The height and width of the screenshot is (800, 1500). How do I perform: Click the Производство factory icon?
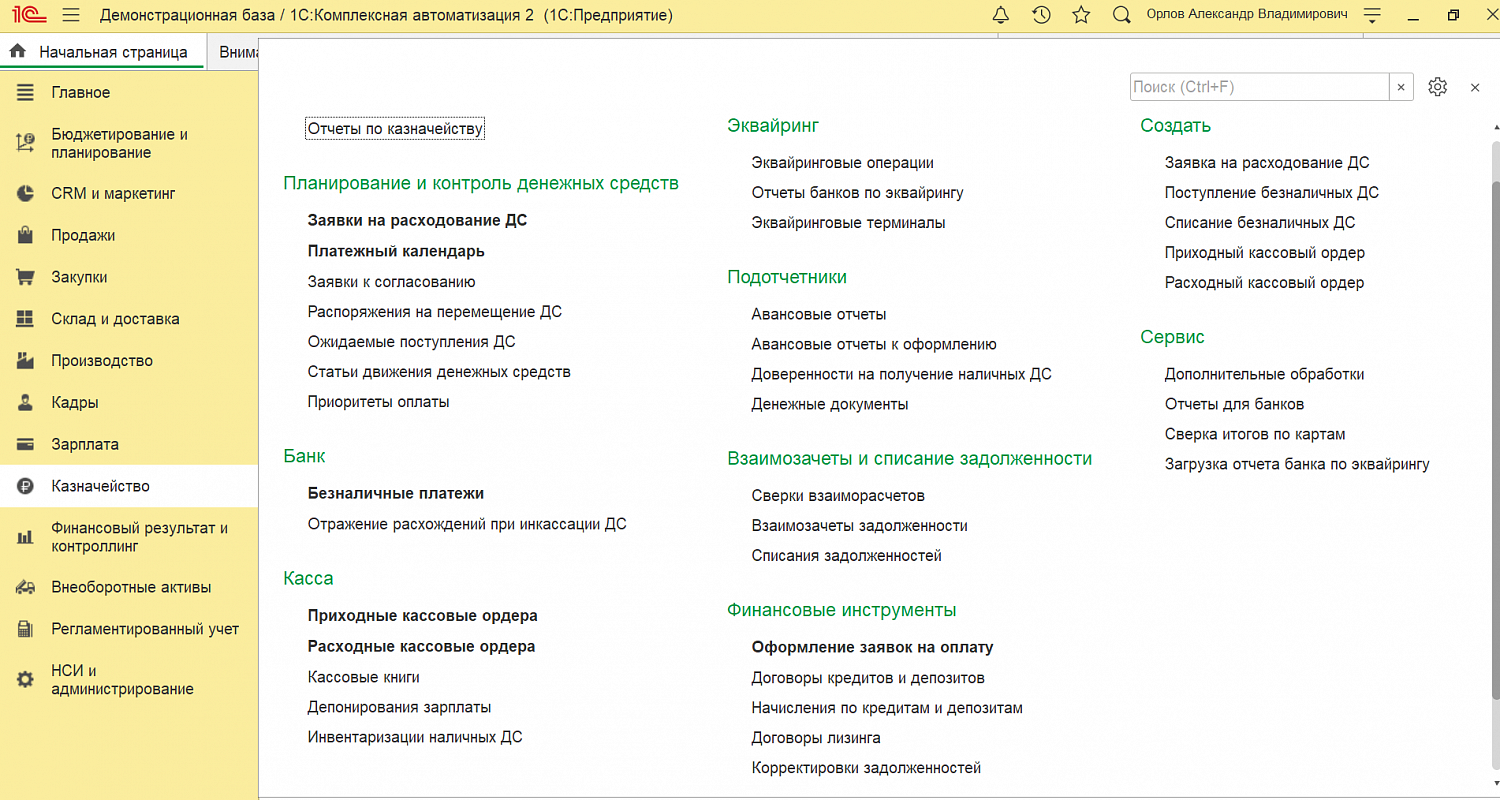(x=26, y=361)
